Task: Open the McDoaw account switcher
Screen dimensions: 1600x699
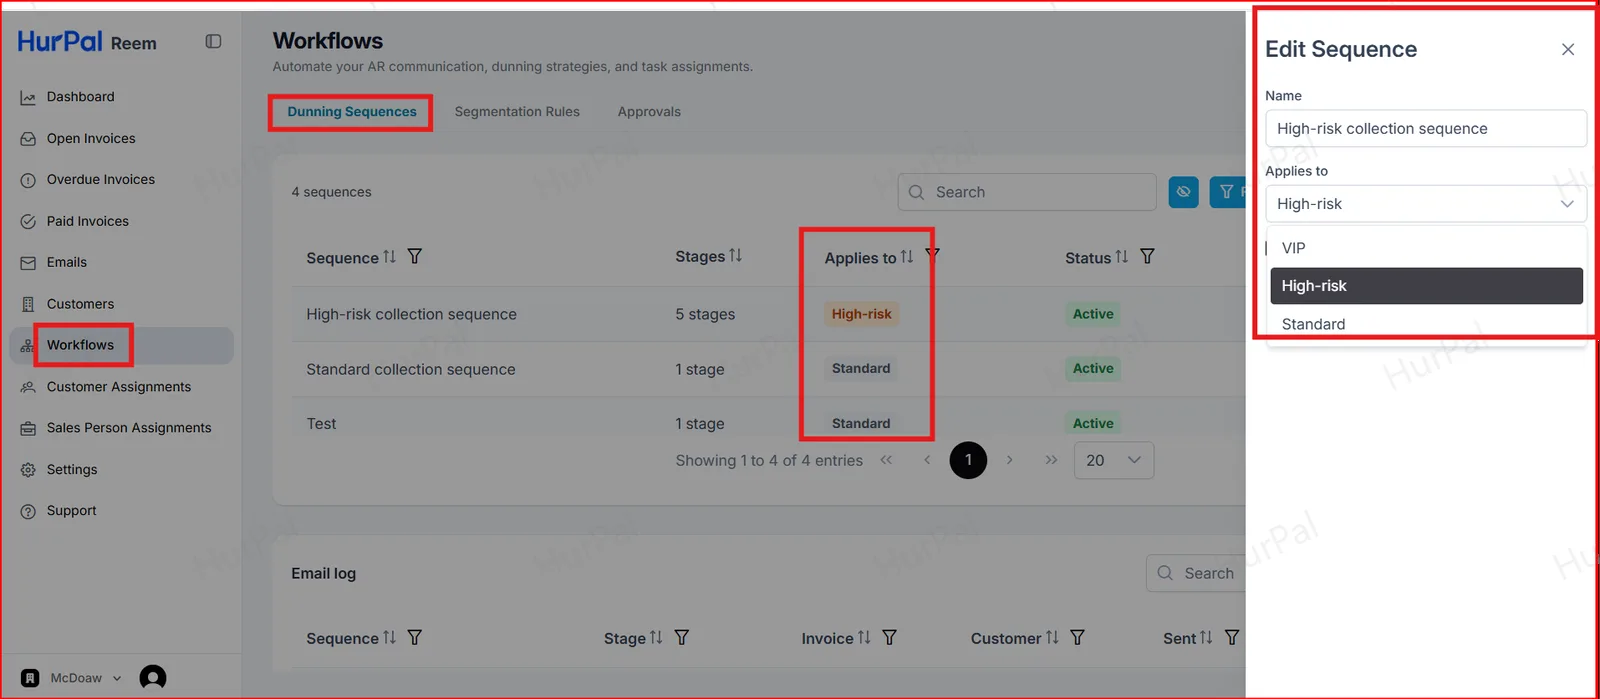Action: click(x=72, y=678)
